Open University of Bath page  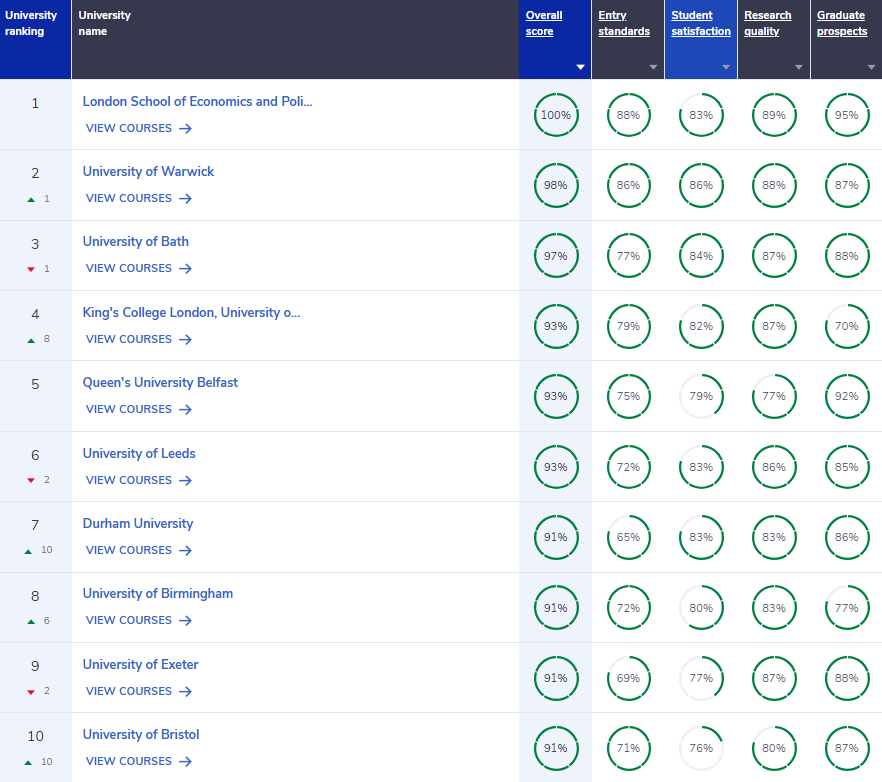[136, 241]
